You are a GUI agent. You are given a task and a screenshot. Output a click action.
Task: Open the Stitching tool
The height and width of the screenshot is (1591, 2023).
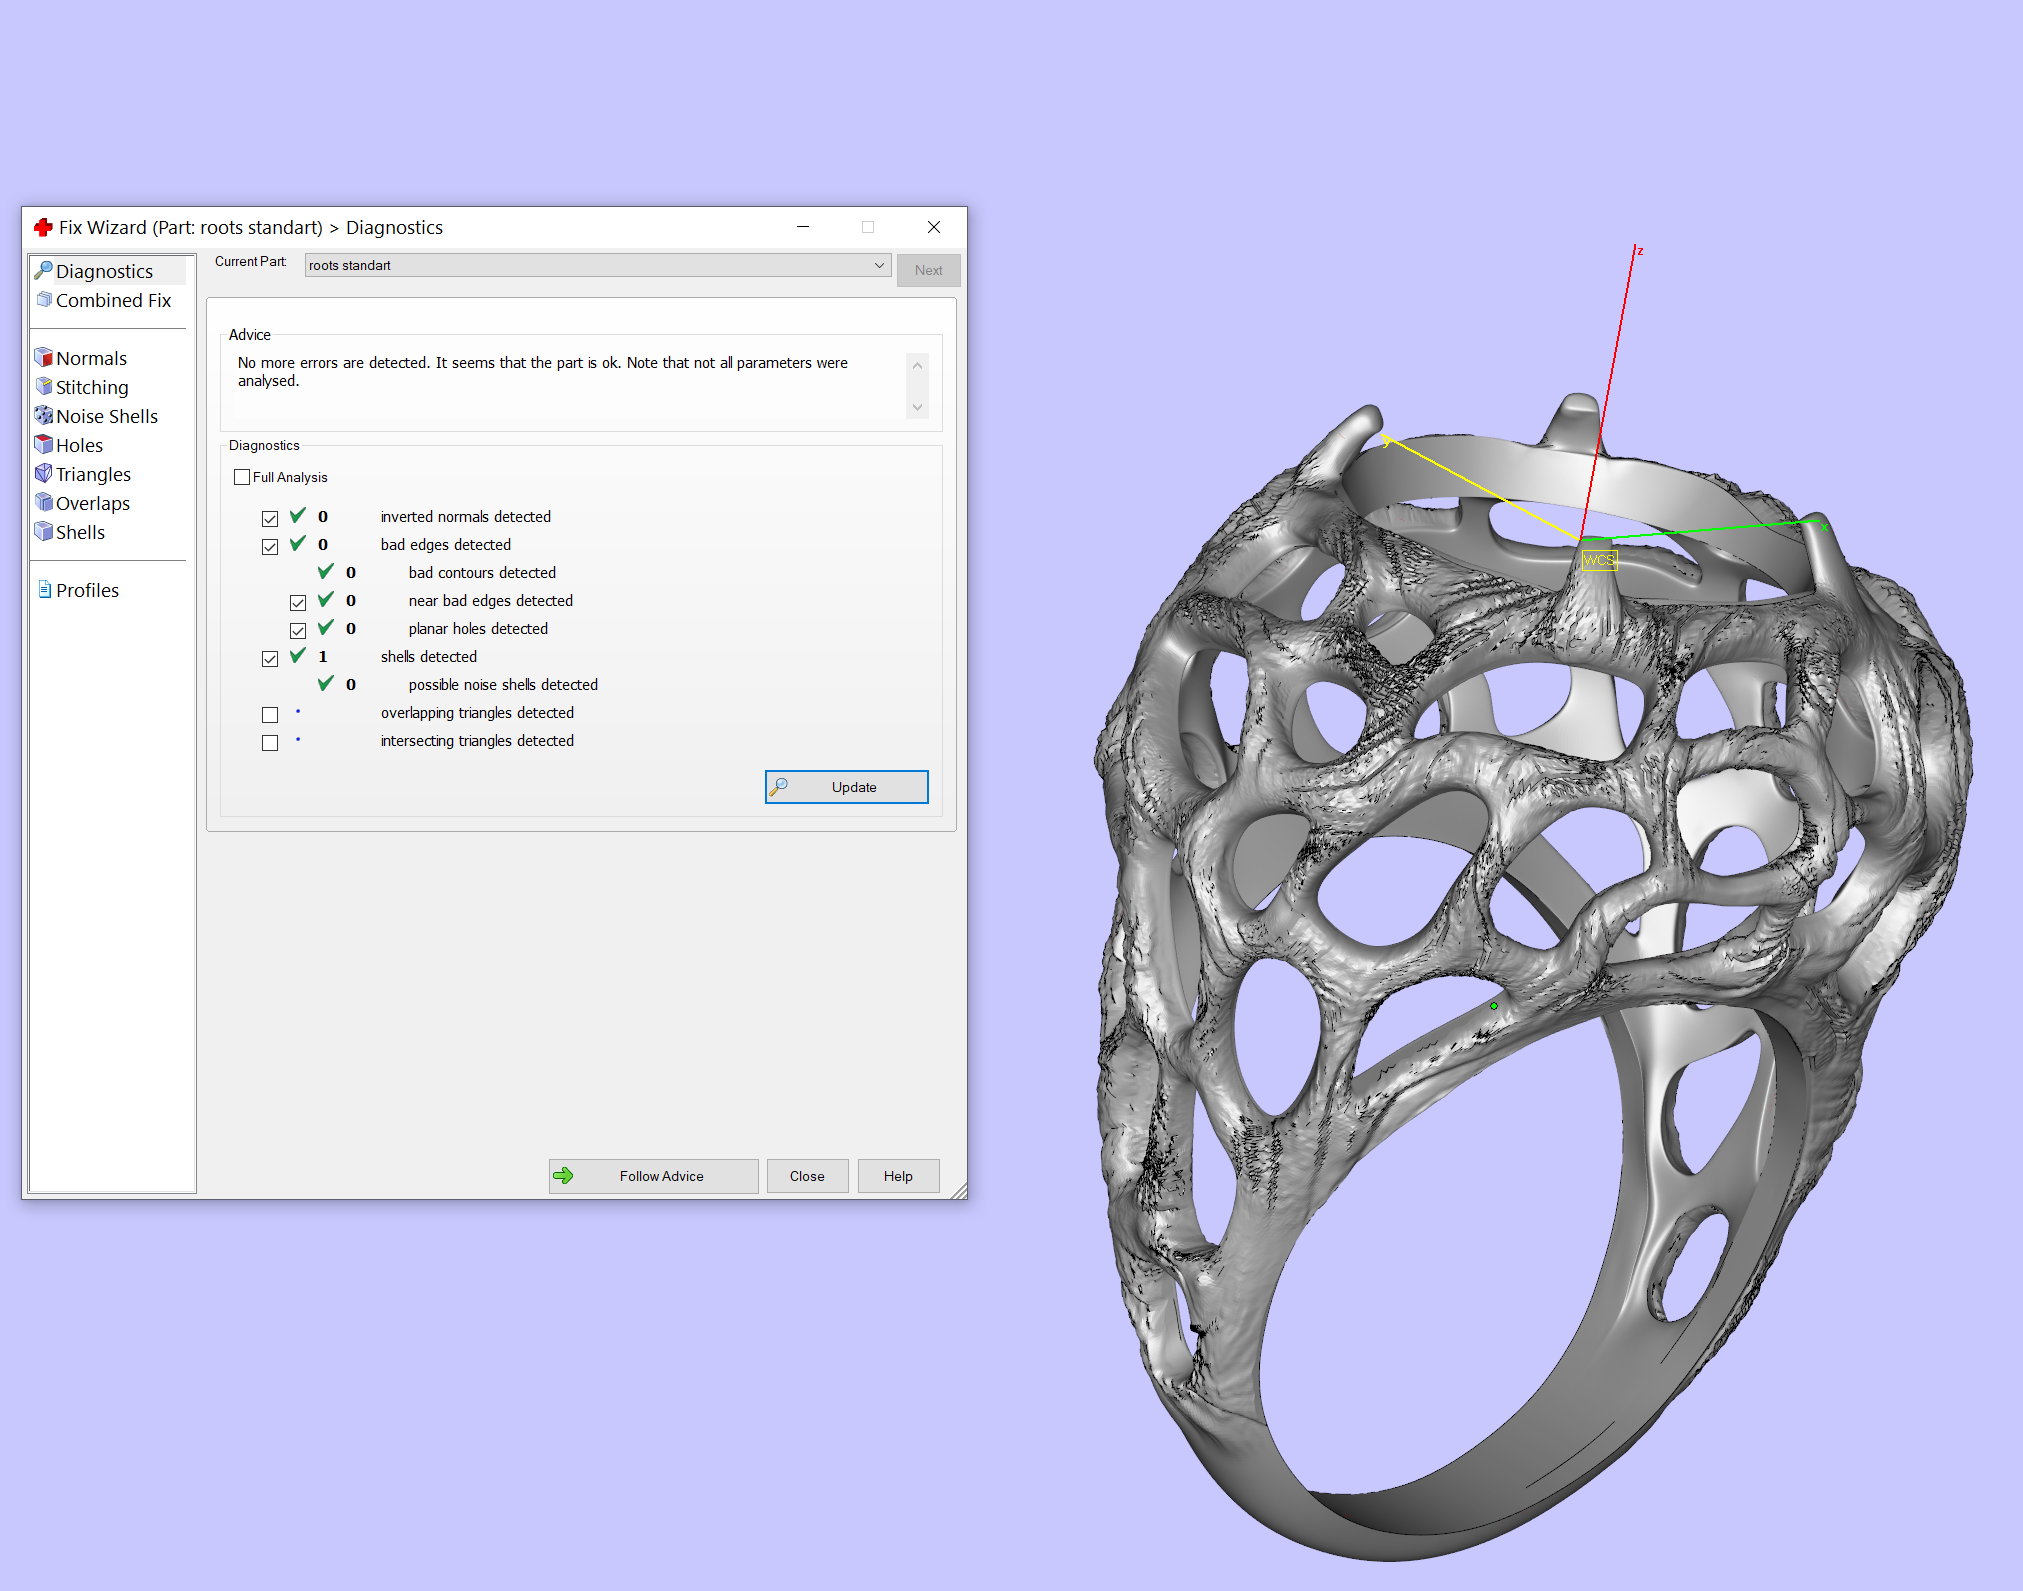91,387
